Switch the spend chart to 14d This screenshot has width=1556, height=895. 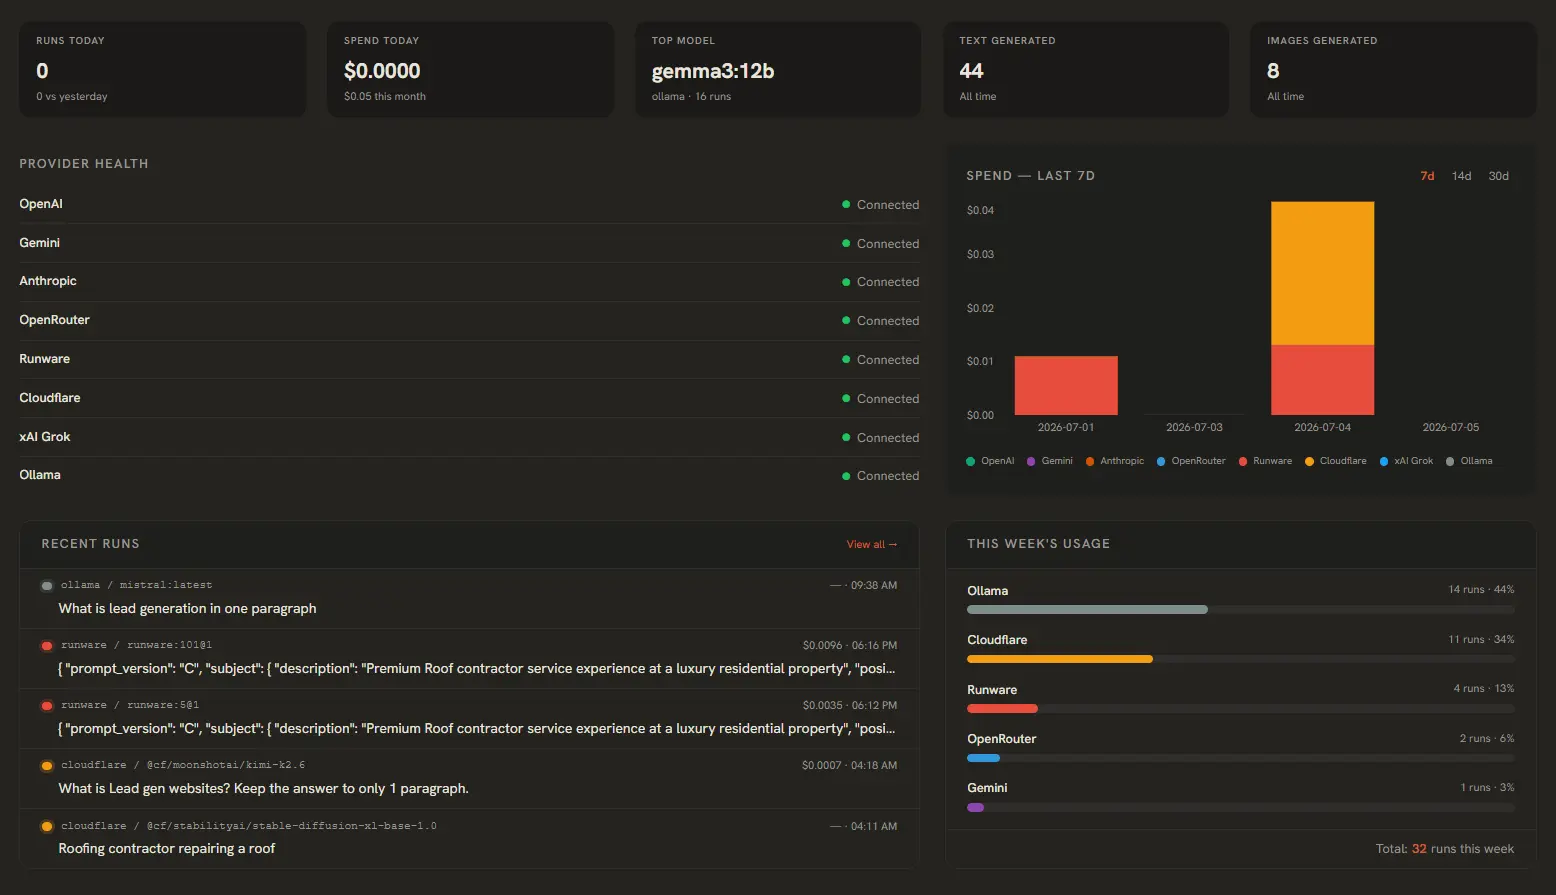click(x=1462, y=176)
